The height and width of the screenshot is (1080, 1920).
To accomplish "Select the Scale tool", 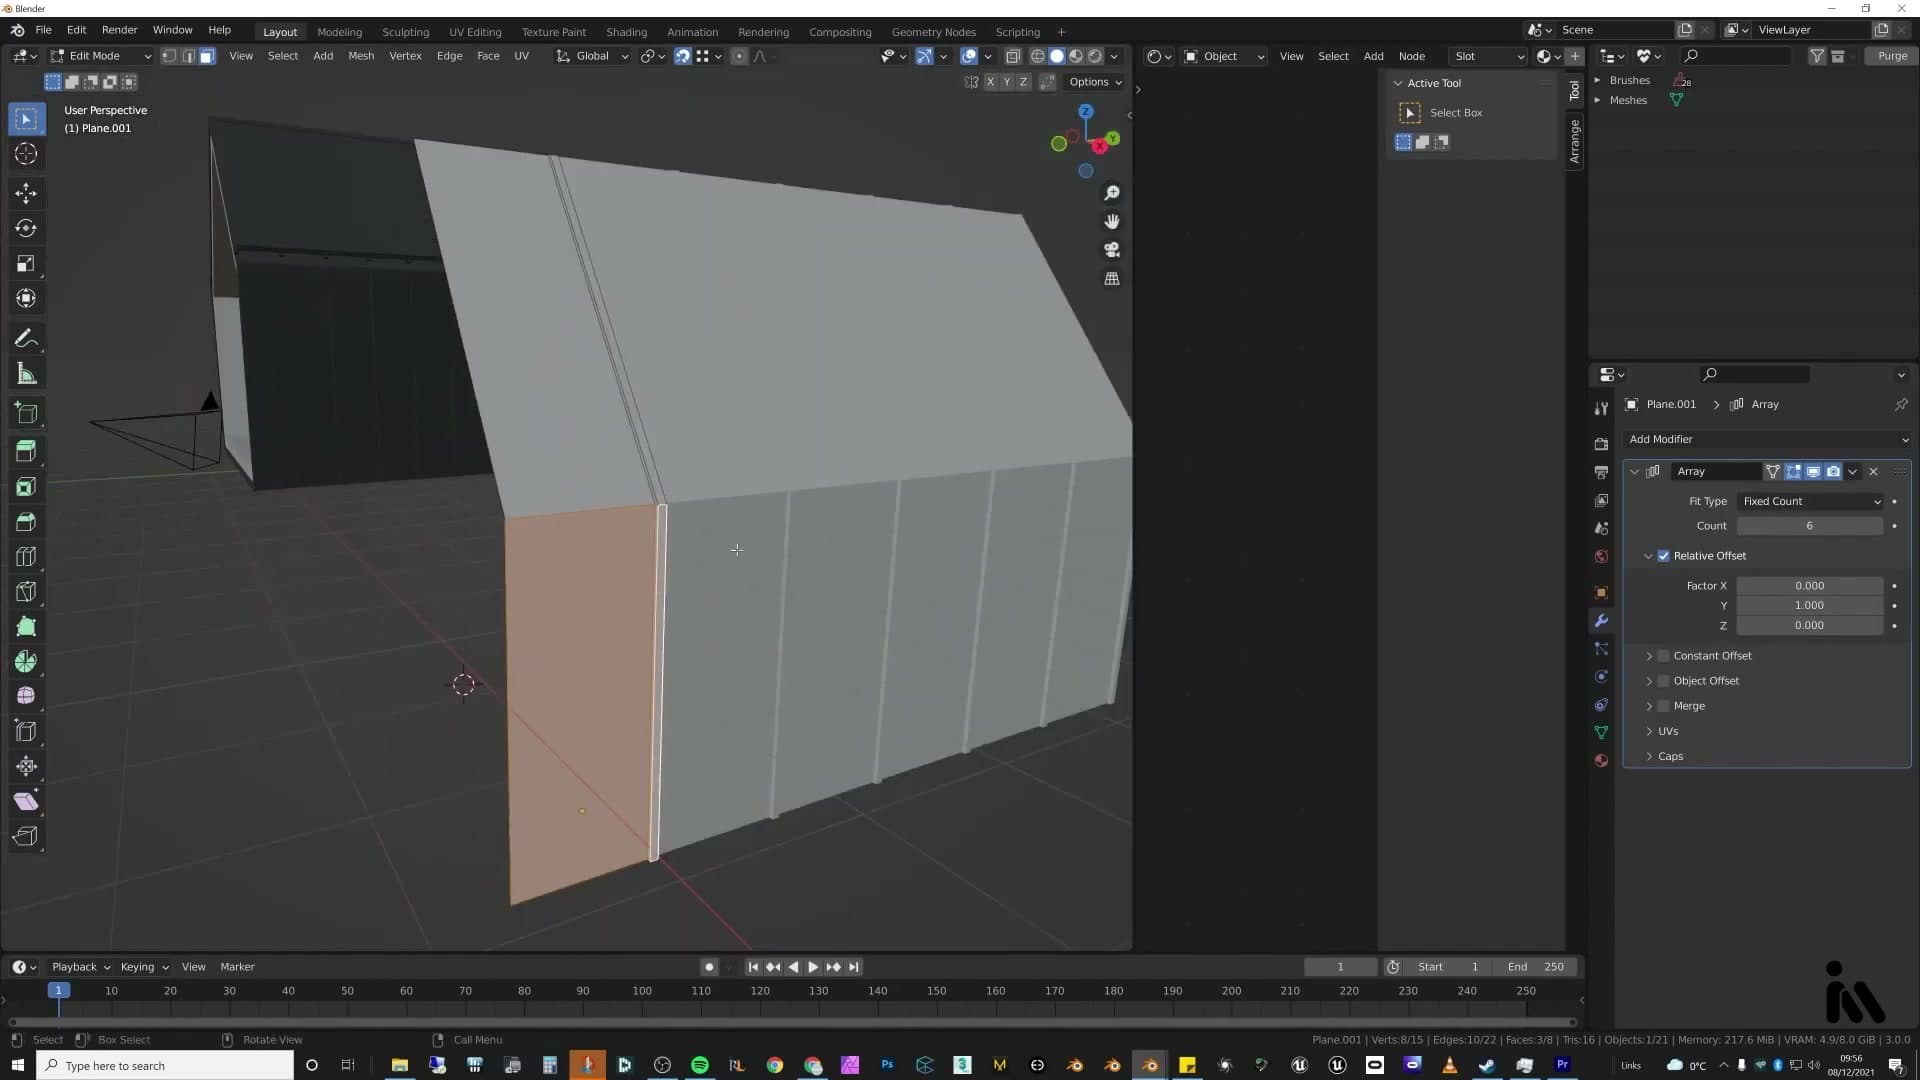I will [x=26, y=263].
